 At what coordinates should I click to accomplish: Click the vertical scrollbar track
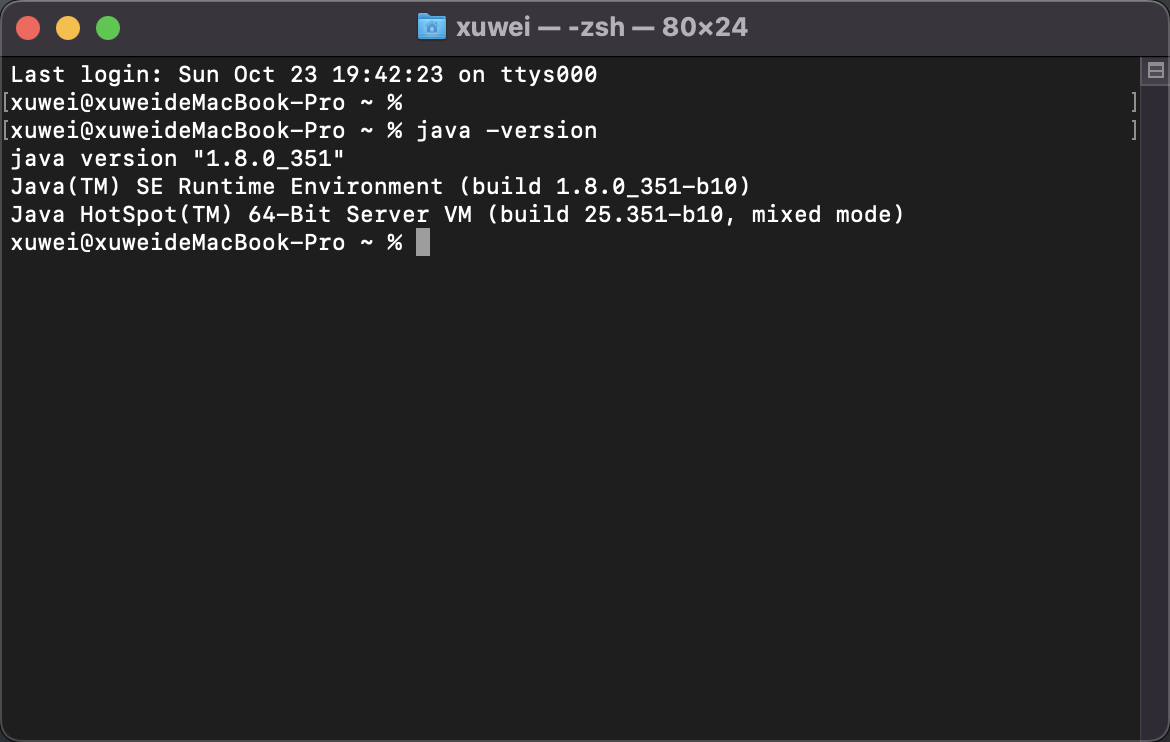coord(1155,400)
